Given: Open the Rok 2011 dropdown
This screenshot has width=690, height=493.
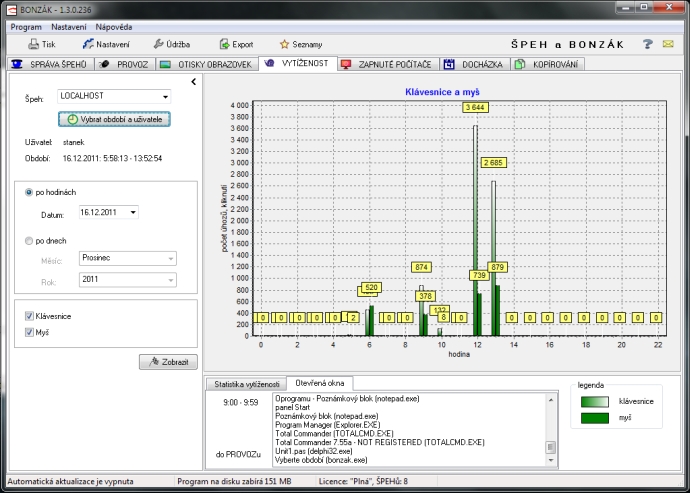Looking at the screenshot, I should click(x=128, y=280).
